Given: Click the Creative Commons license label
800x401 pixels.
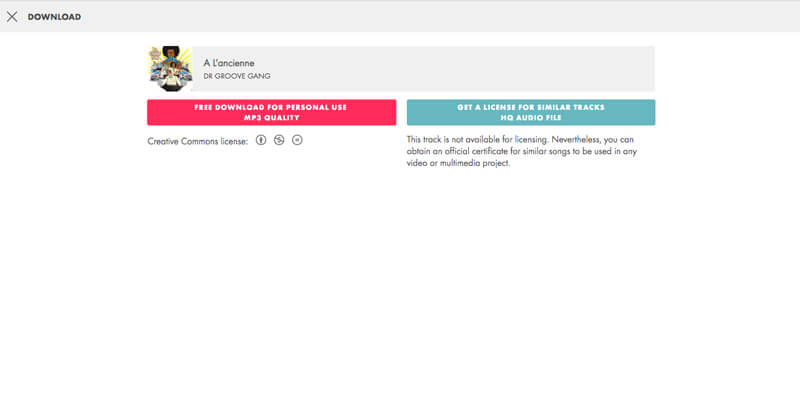Looking at the screenshot, I should point(197,141).
